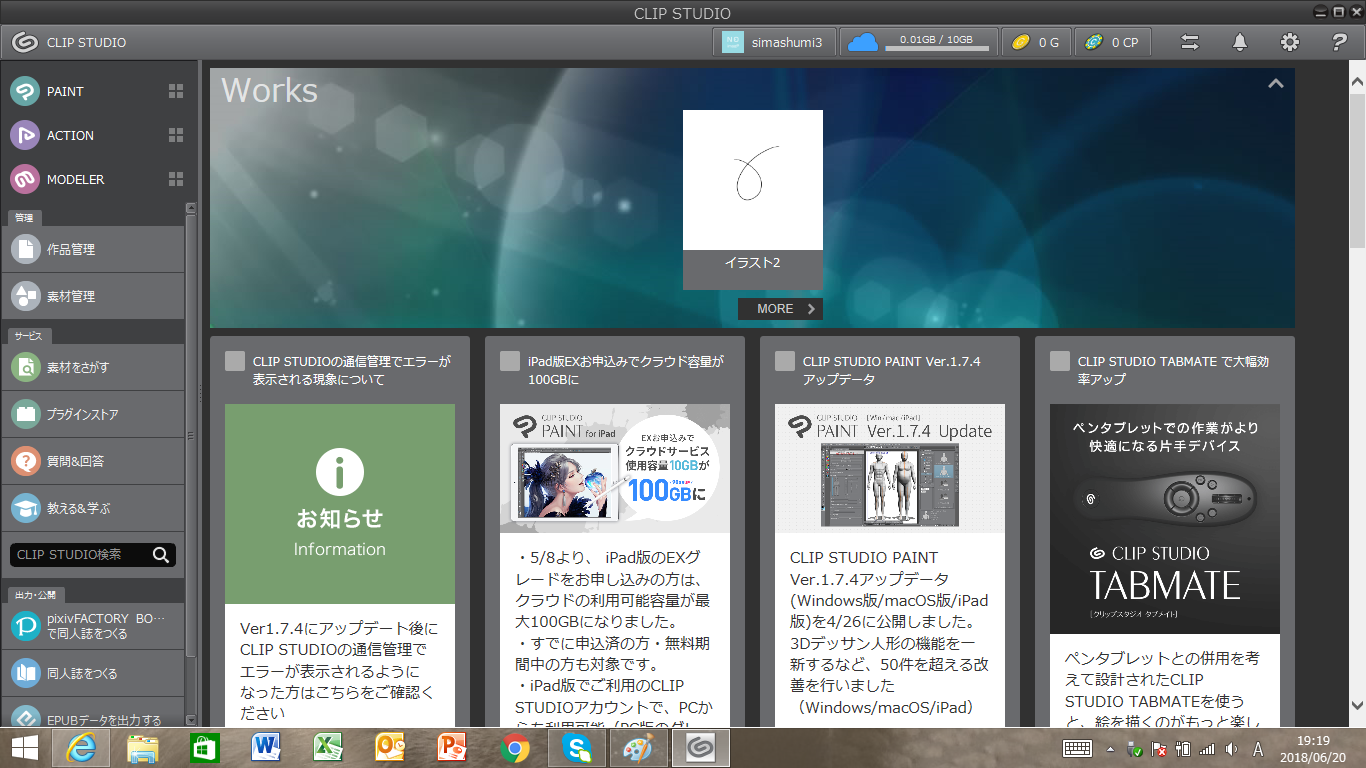The height and width of the screenshot is (768, 1366).
Task: Check the box for the iPad版EX news card
Action: pyautogui.click(x=510, y=361)
